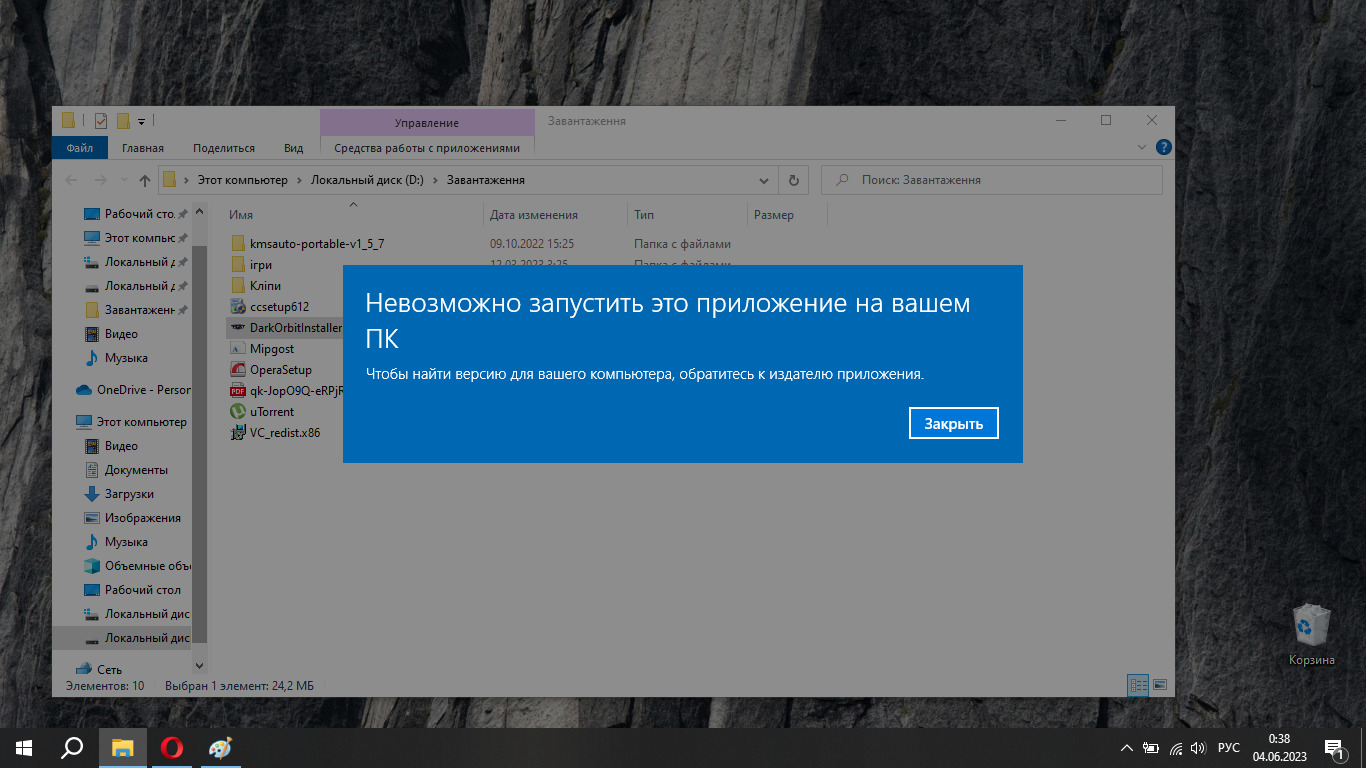
Task: Select Средства работы с приложениями tab
Action: (x=427, y=148)
